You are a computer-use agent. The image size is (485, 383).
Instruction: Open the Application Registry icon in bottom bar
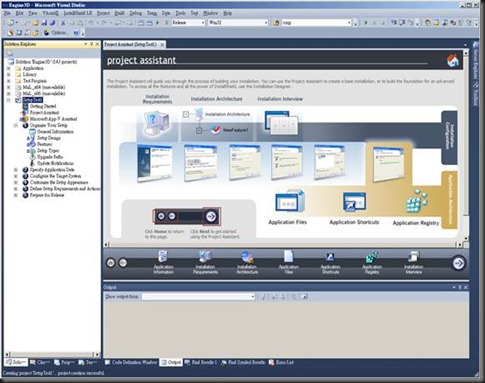tap(372, 262)
